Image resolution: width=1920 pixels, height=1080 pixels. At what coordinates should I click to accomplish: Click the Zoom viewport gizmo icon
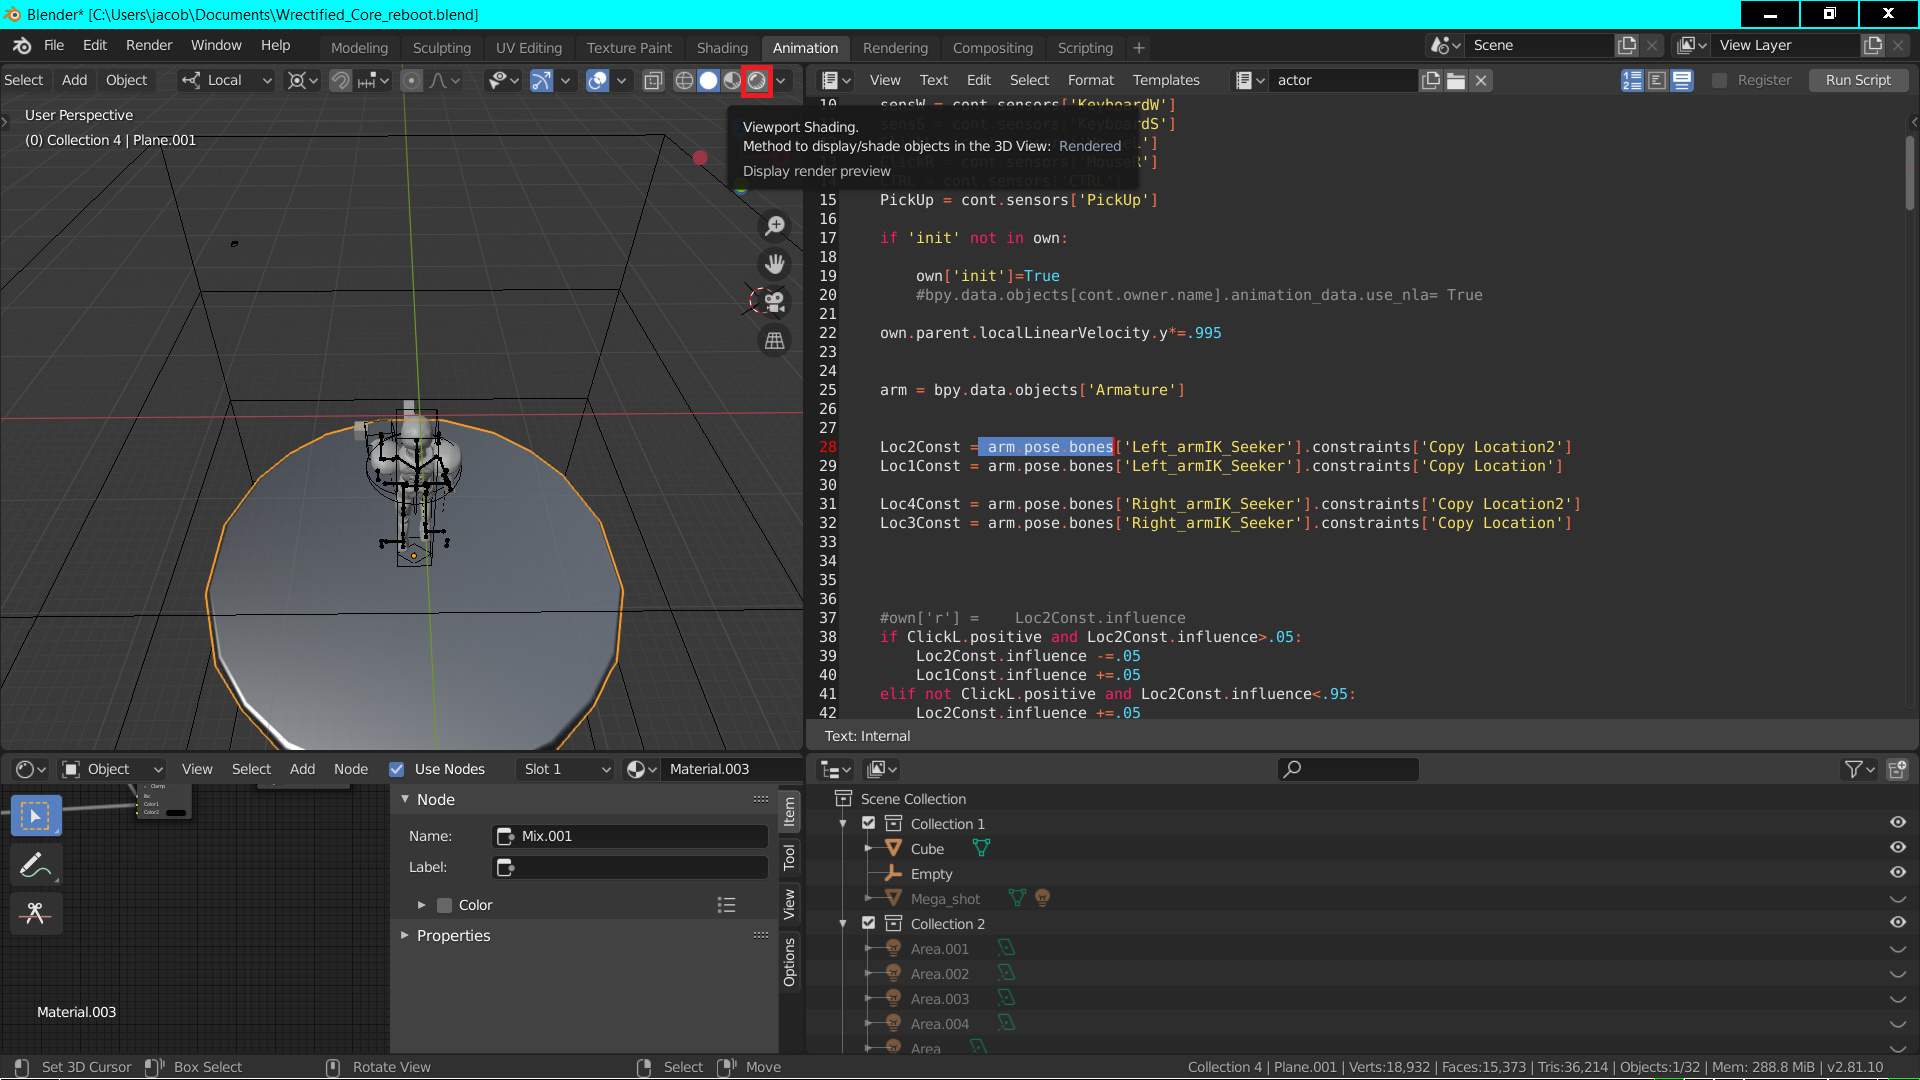774,226
